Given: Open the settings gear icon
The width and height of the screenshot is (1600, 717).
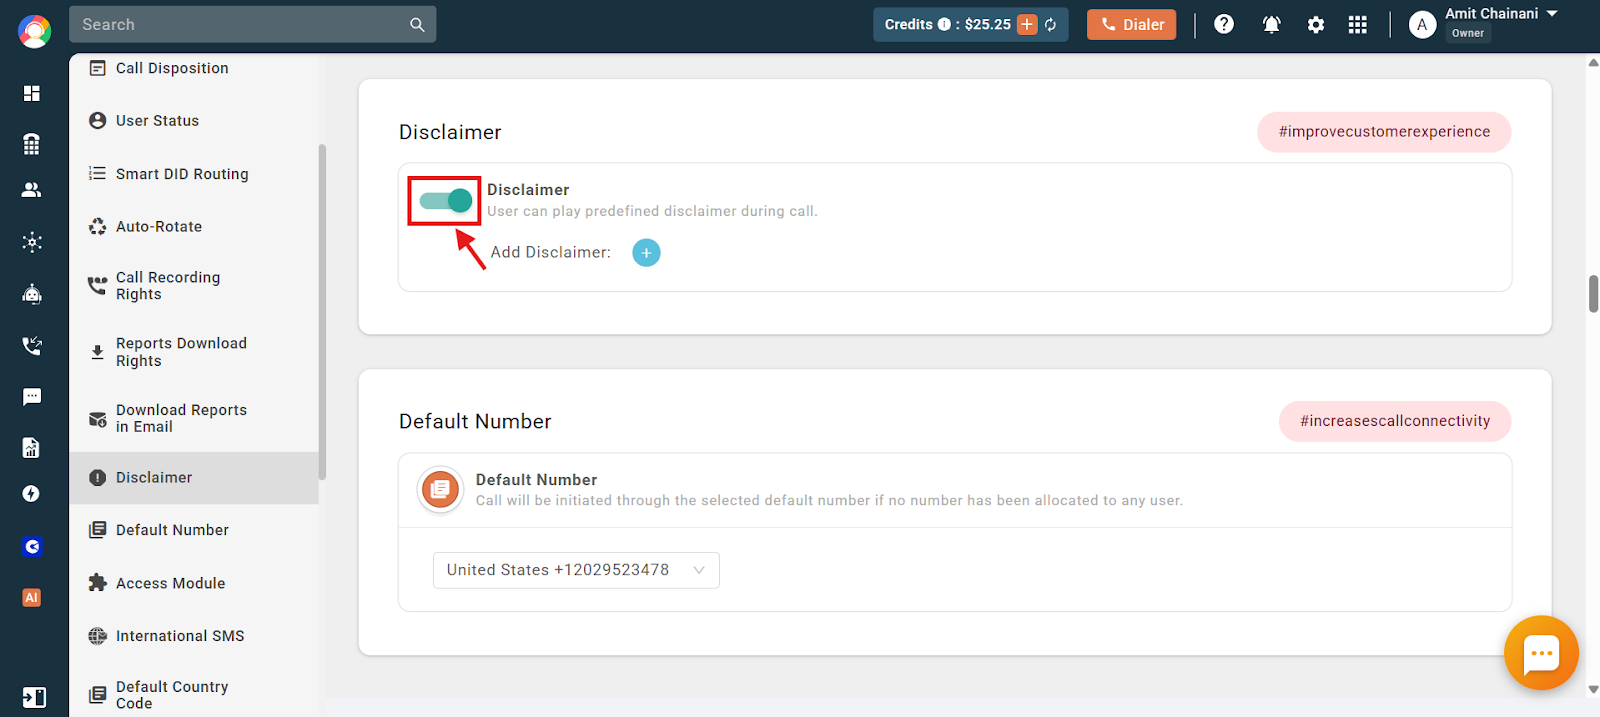Looking at the screenshot, I should click(x=1316, y=25).
